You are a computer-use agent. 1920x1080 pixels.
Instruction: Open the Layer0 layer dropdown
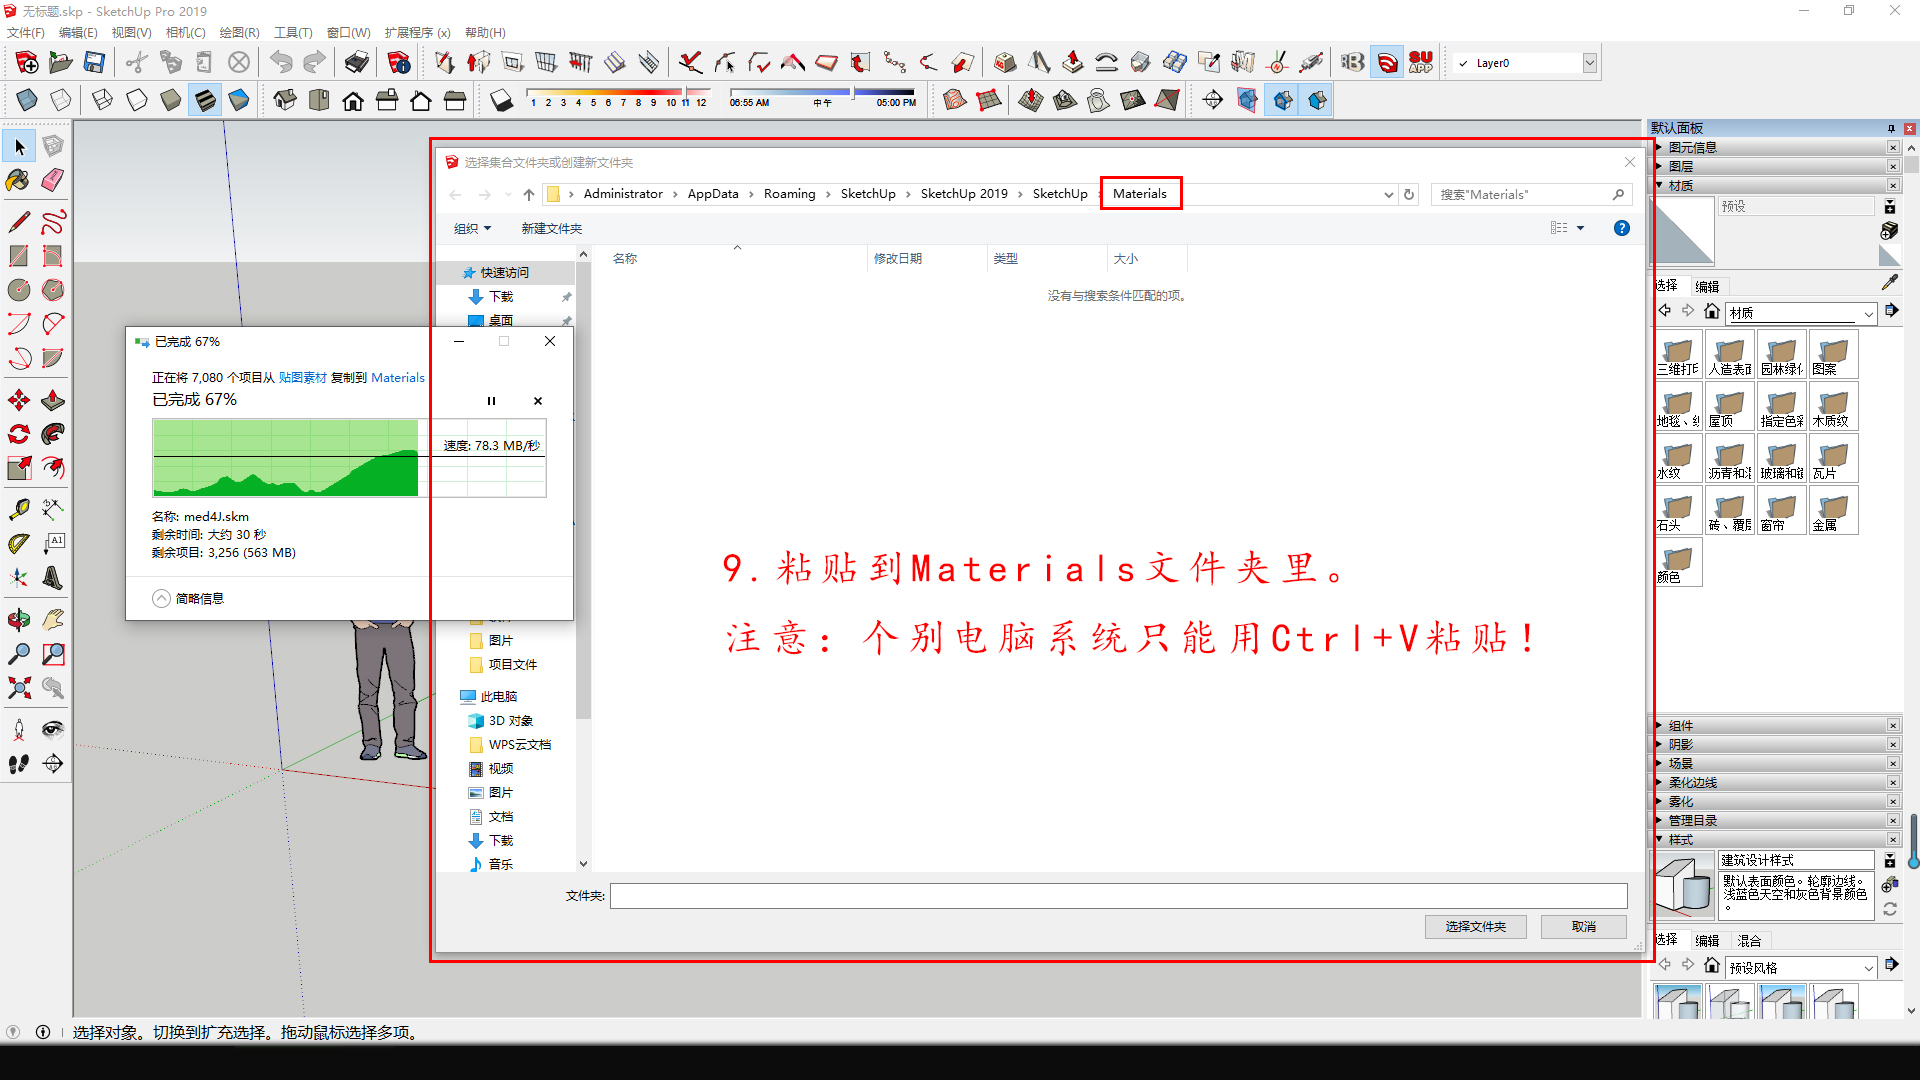[1589, 63]
